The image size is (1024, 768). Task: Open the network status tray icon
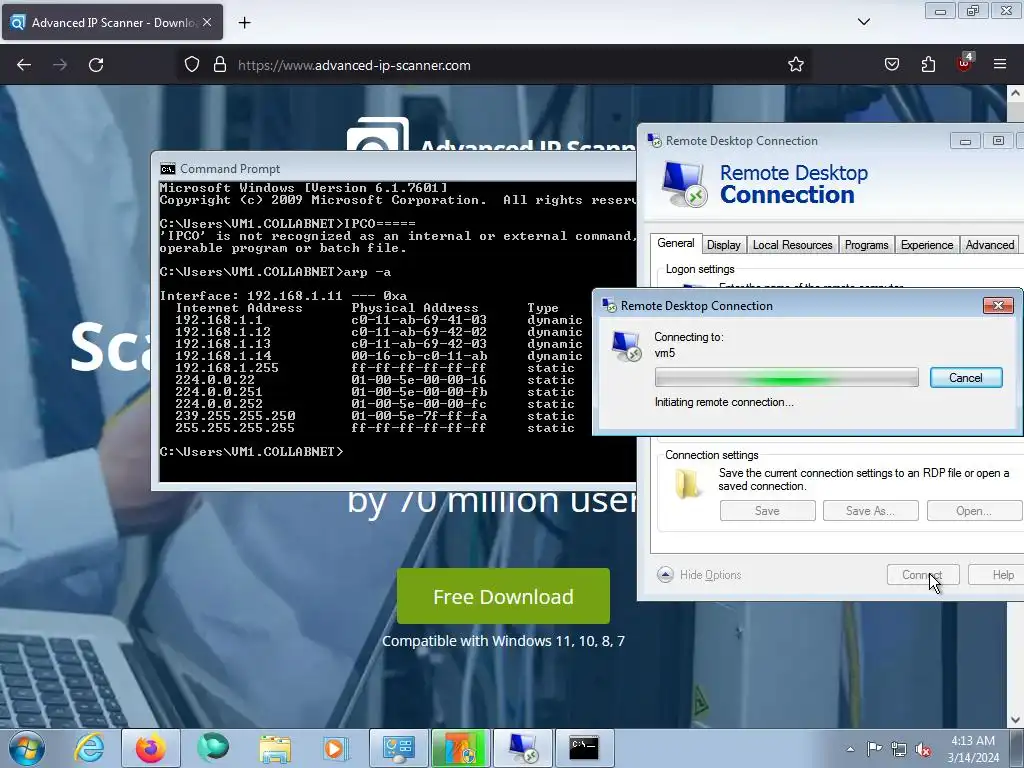coord(899,749)
